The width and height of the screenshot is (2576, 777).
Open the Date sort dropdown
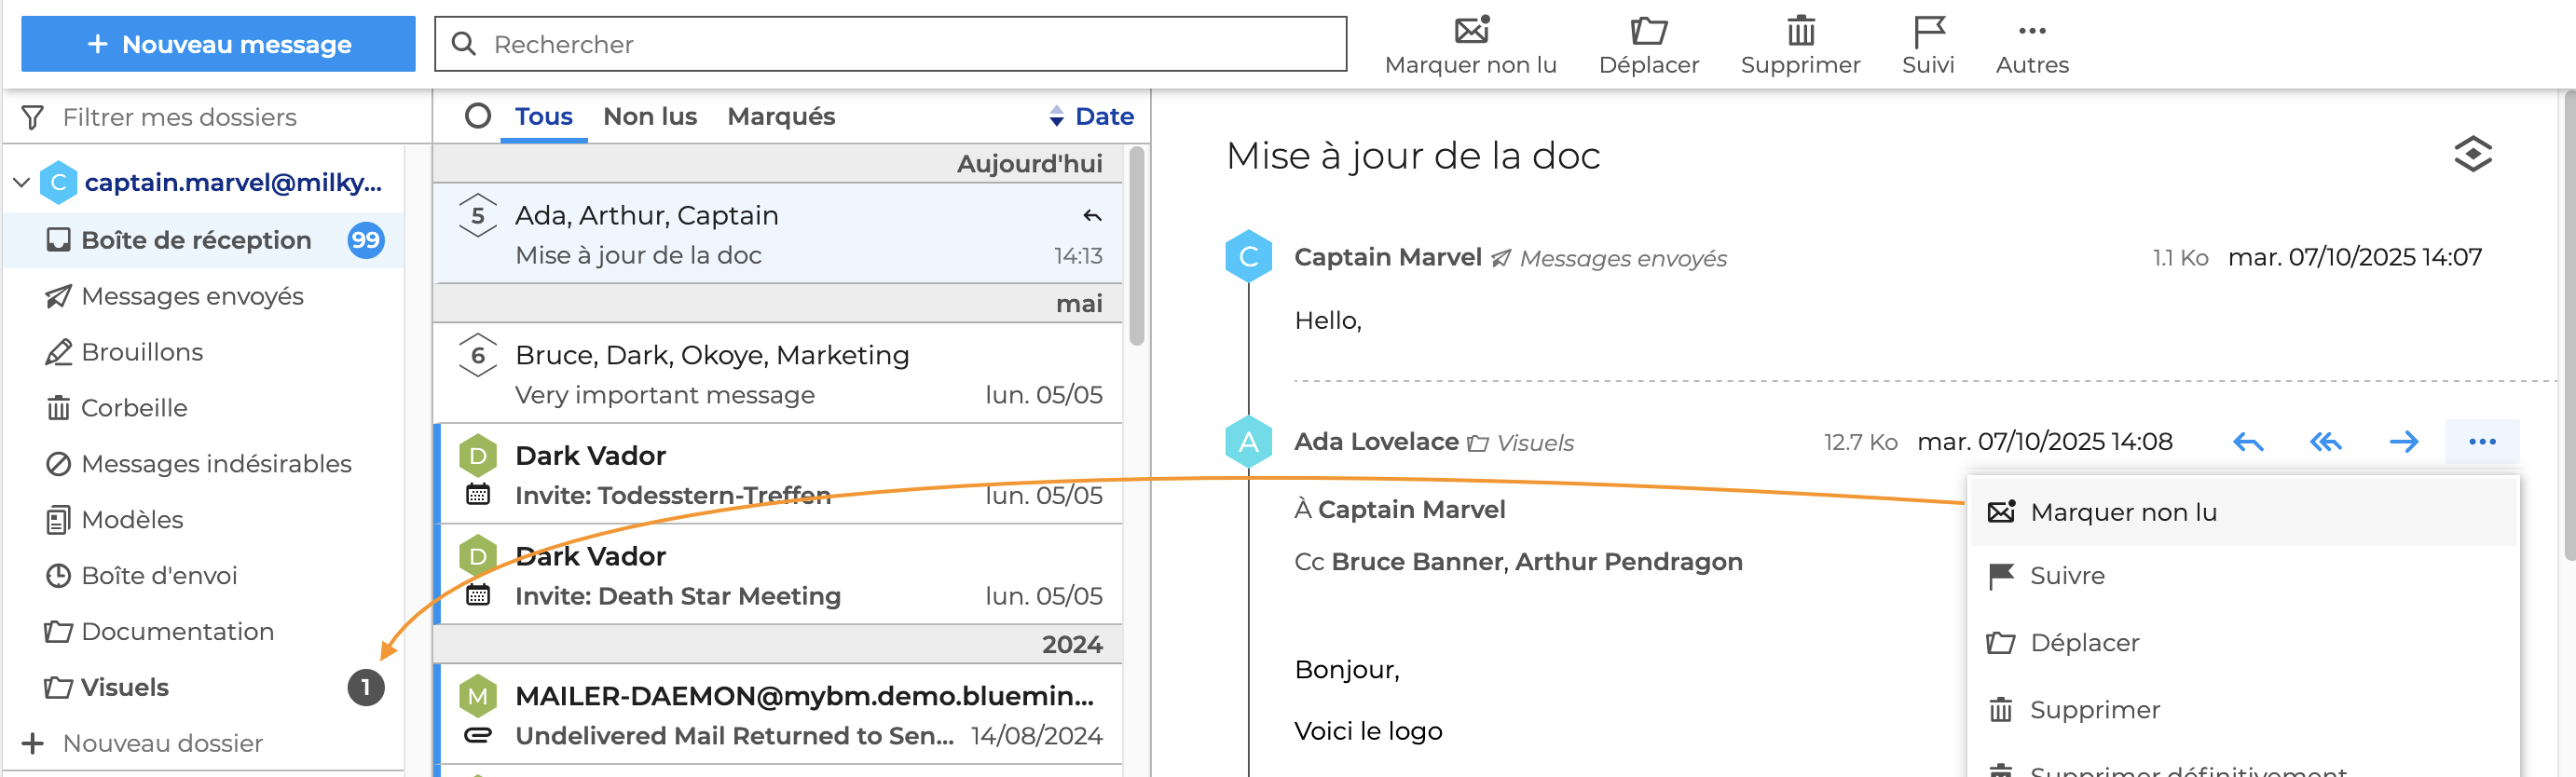point(1091,116)
